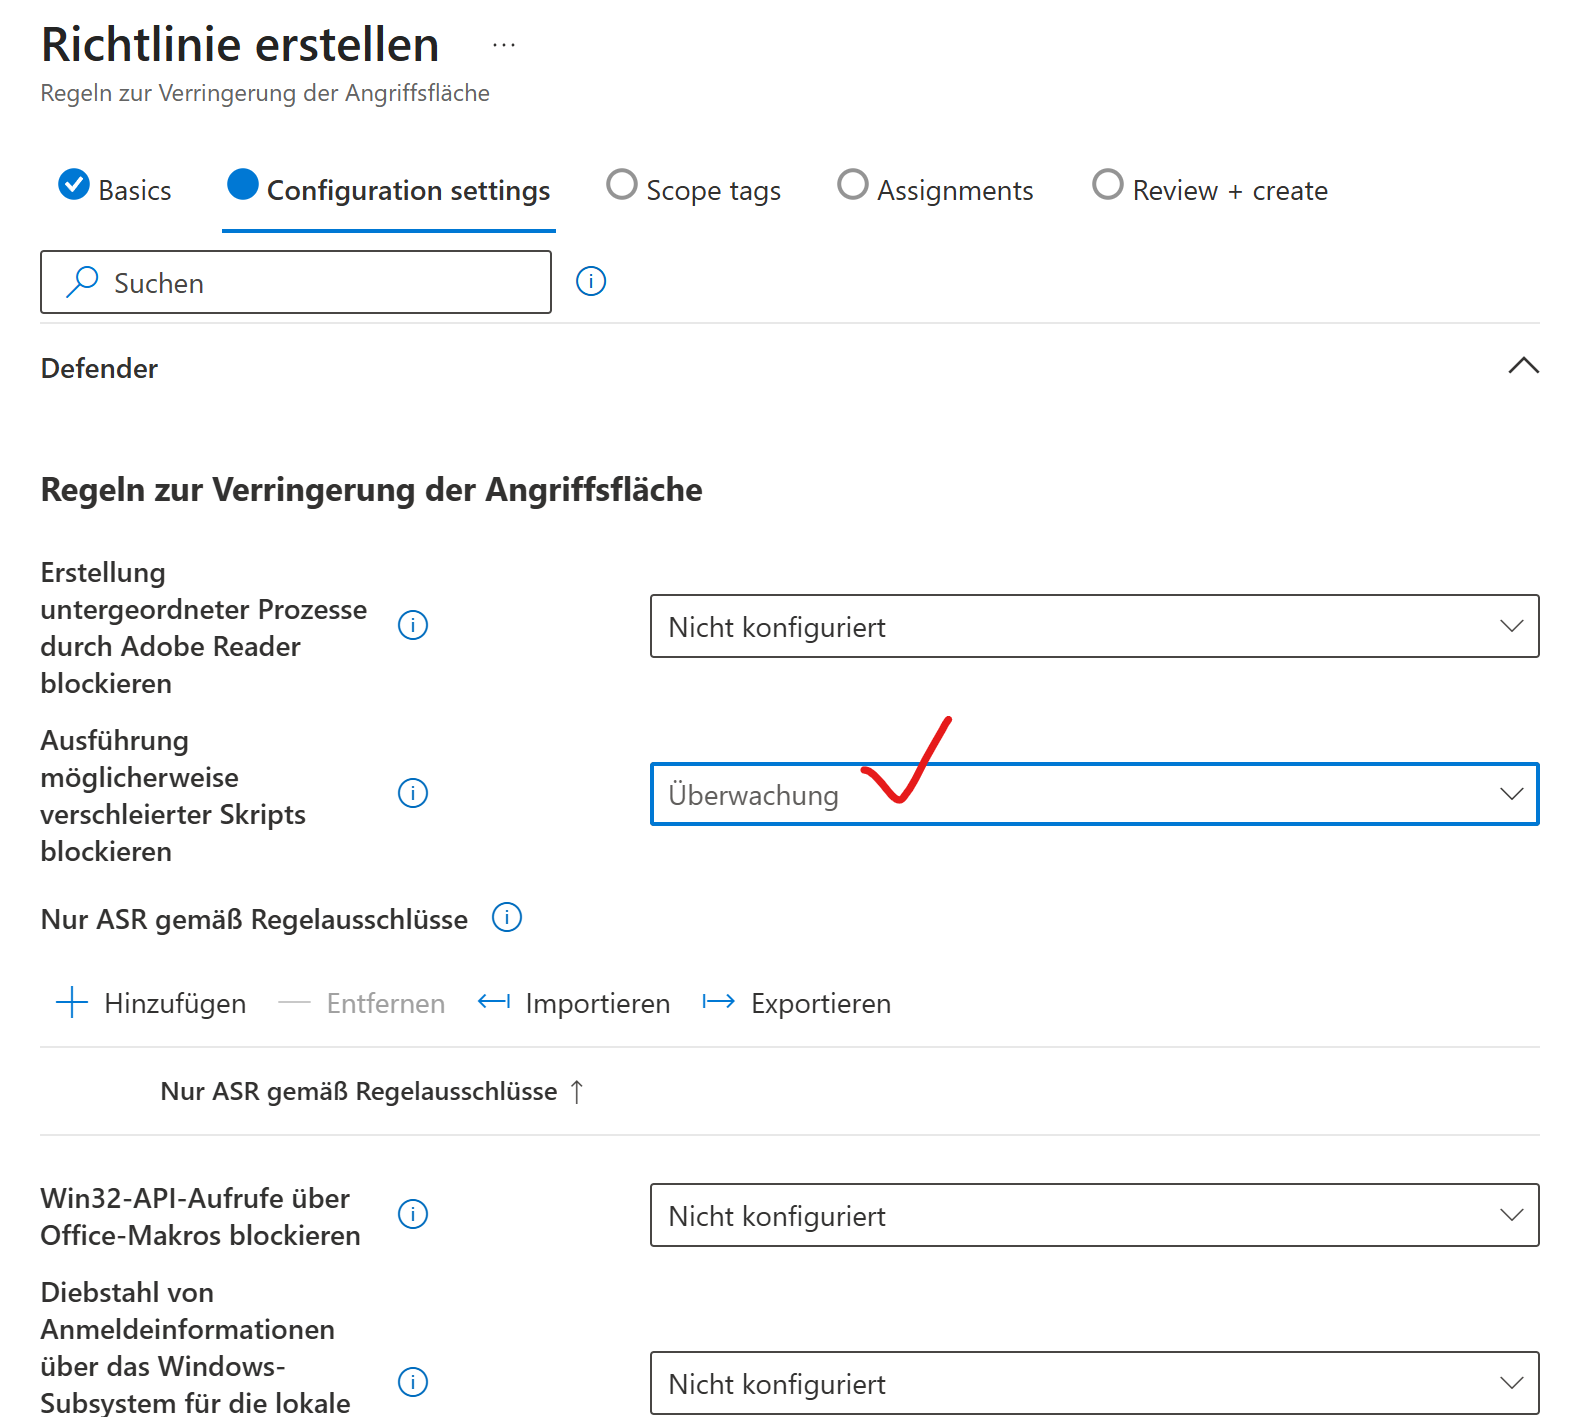Click the ellipsis next to Richtlinie erstellen
This screenshot has height=1417, width=1571.
(504, 45)
